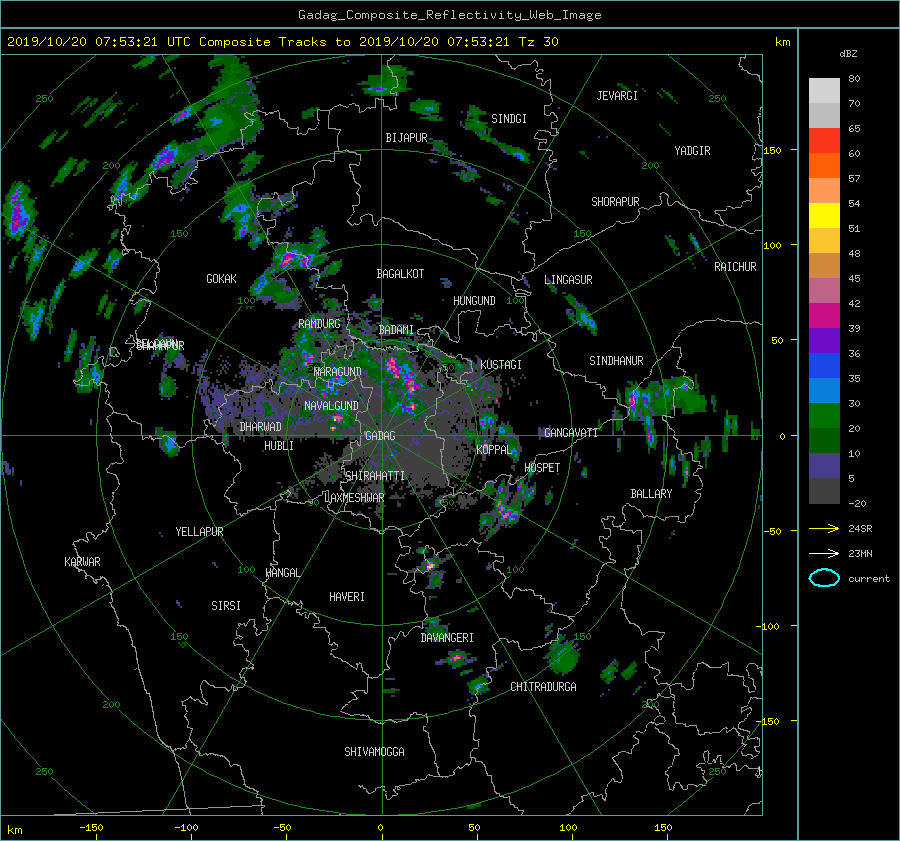
Task: Click the 65 dBZ red color swatch
Action: coord(824,140)
